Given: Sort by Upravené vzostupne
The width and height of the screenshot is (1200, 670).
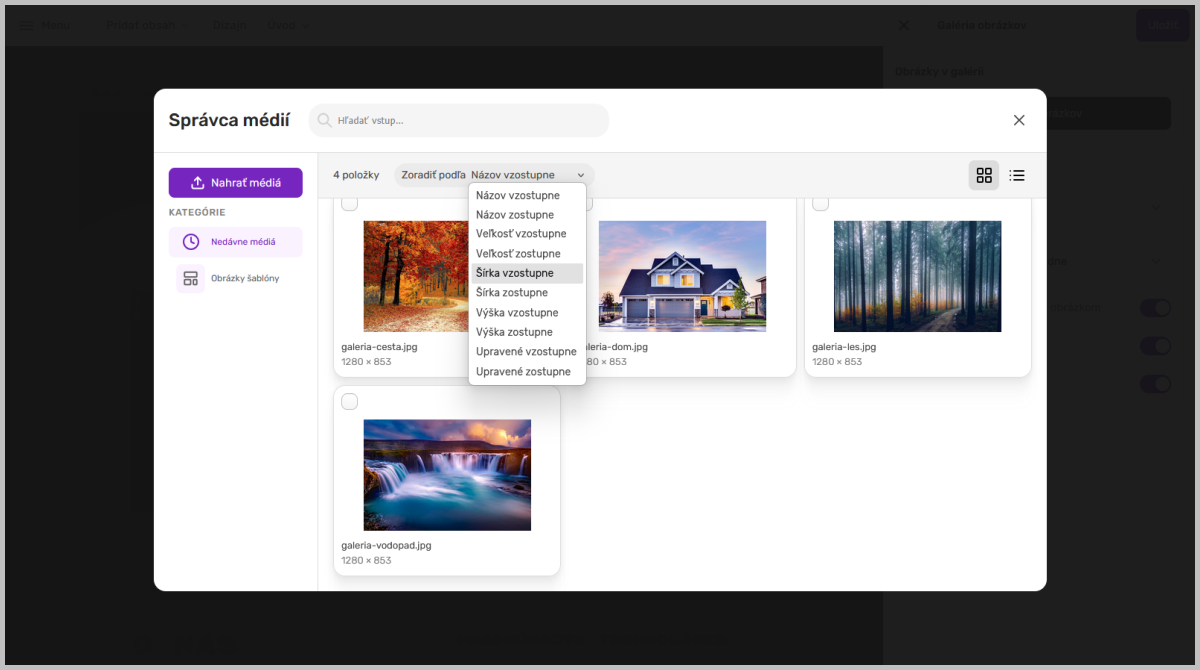Looking at the screenshot, I should [527, 352].
